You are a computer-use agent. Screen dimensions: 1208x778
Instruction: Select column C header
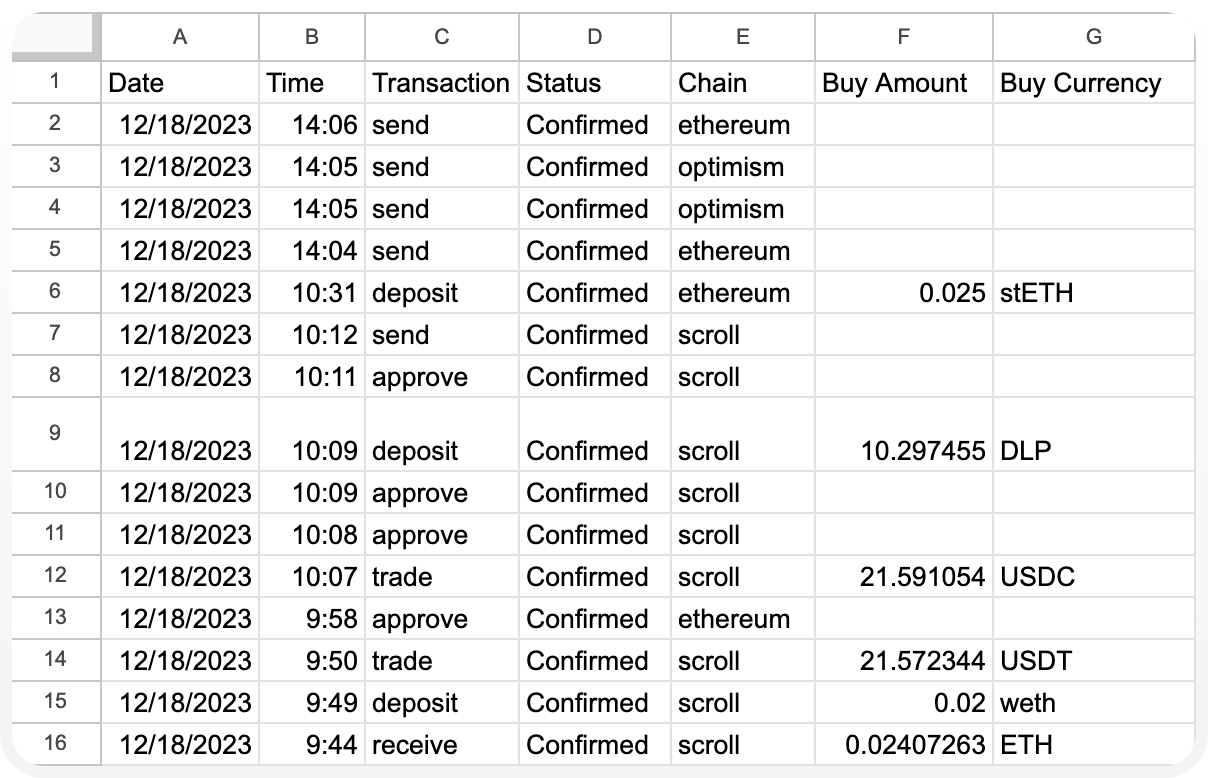point(441,36)
